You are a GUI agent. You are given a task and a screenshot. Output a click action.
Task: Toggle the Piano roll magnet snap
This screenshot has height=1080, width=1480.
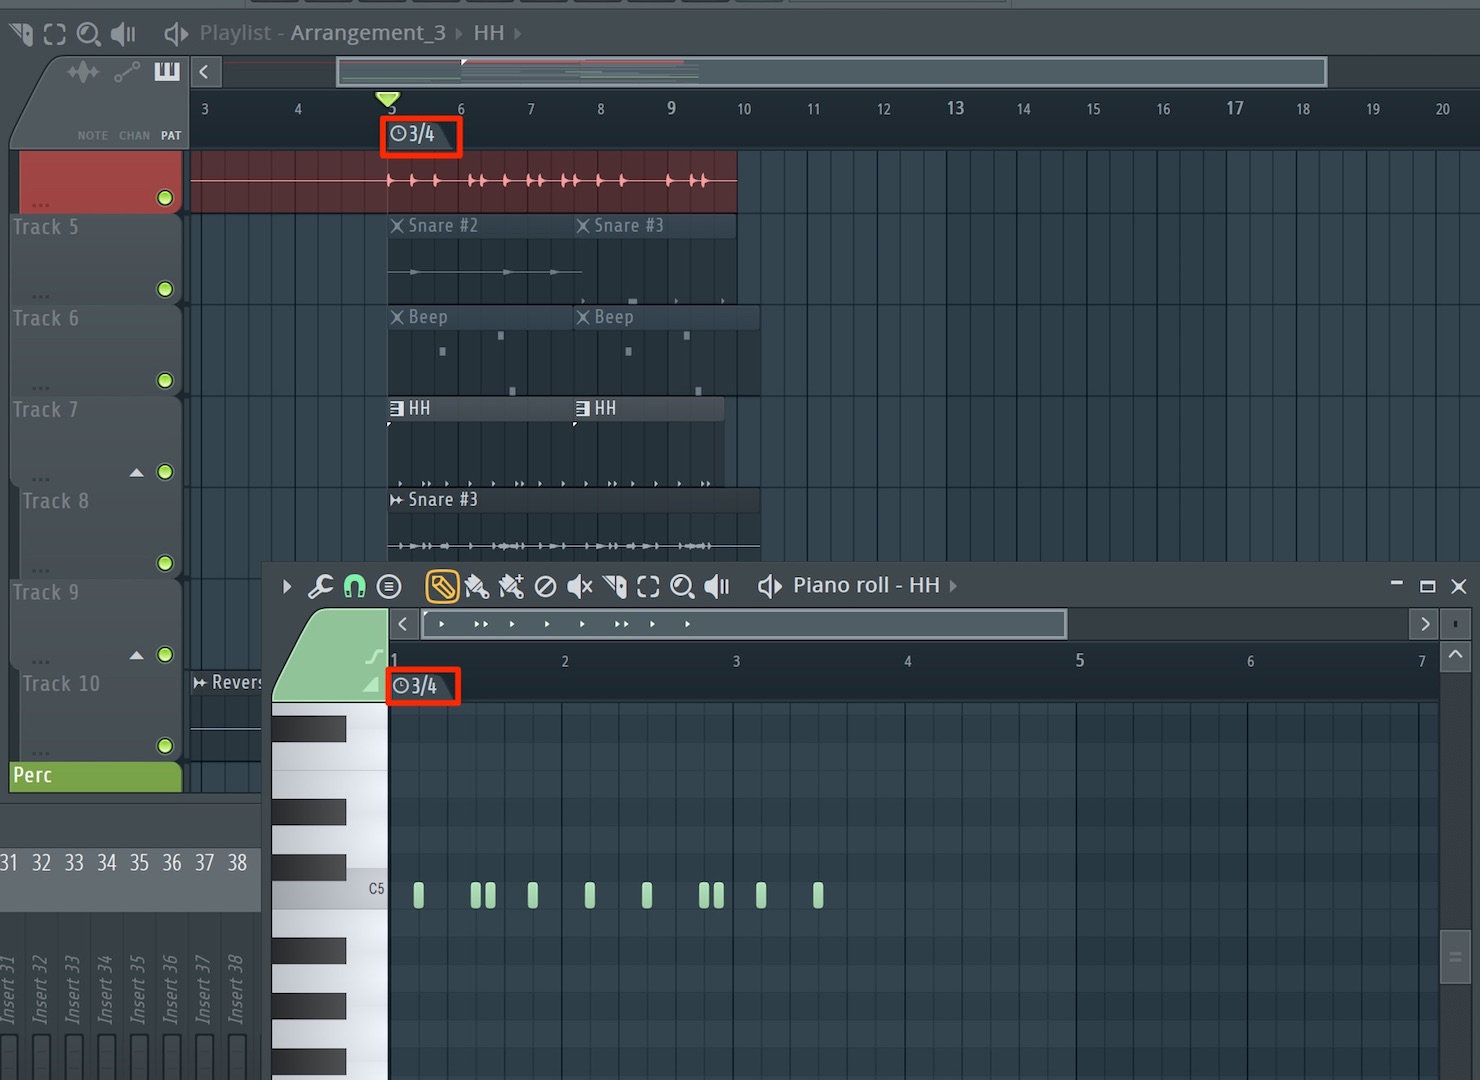tap(354, 586)
